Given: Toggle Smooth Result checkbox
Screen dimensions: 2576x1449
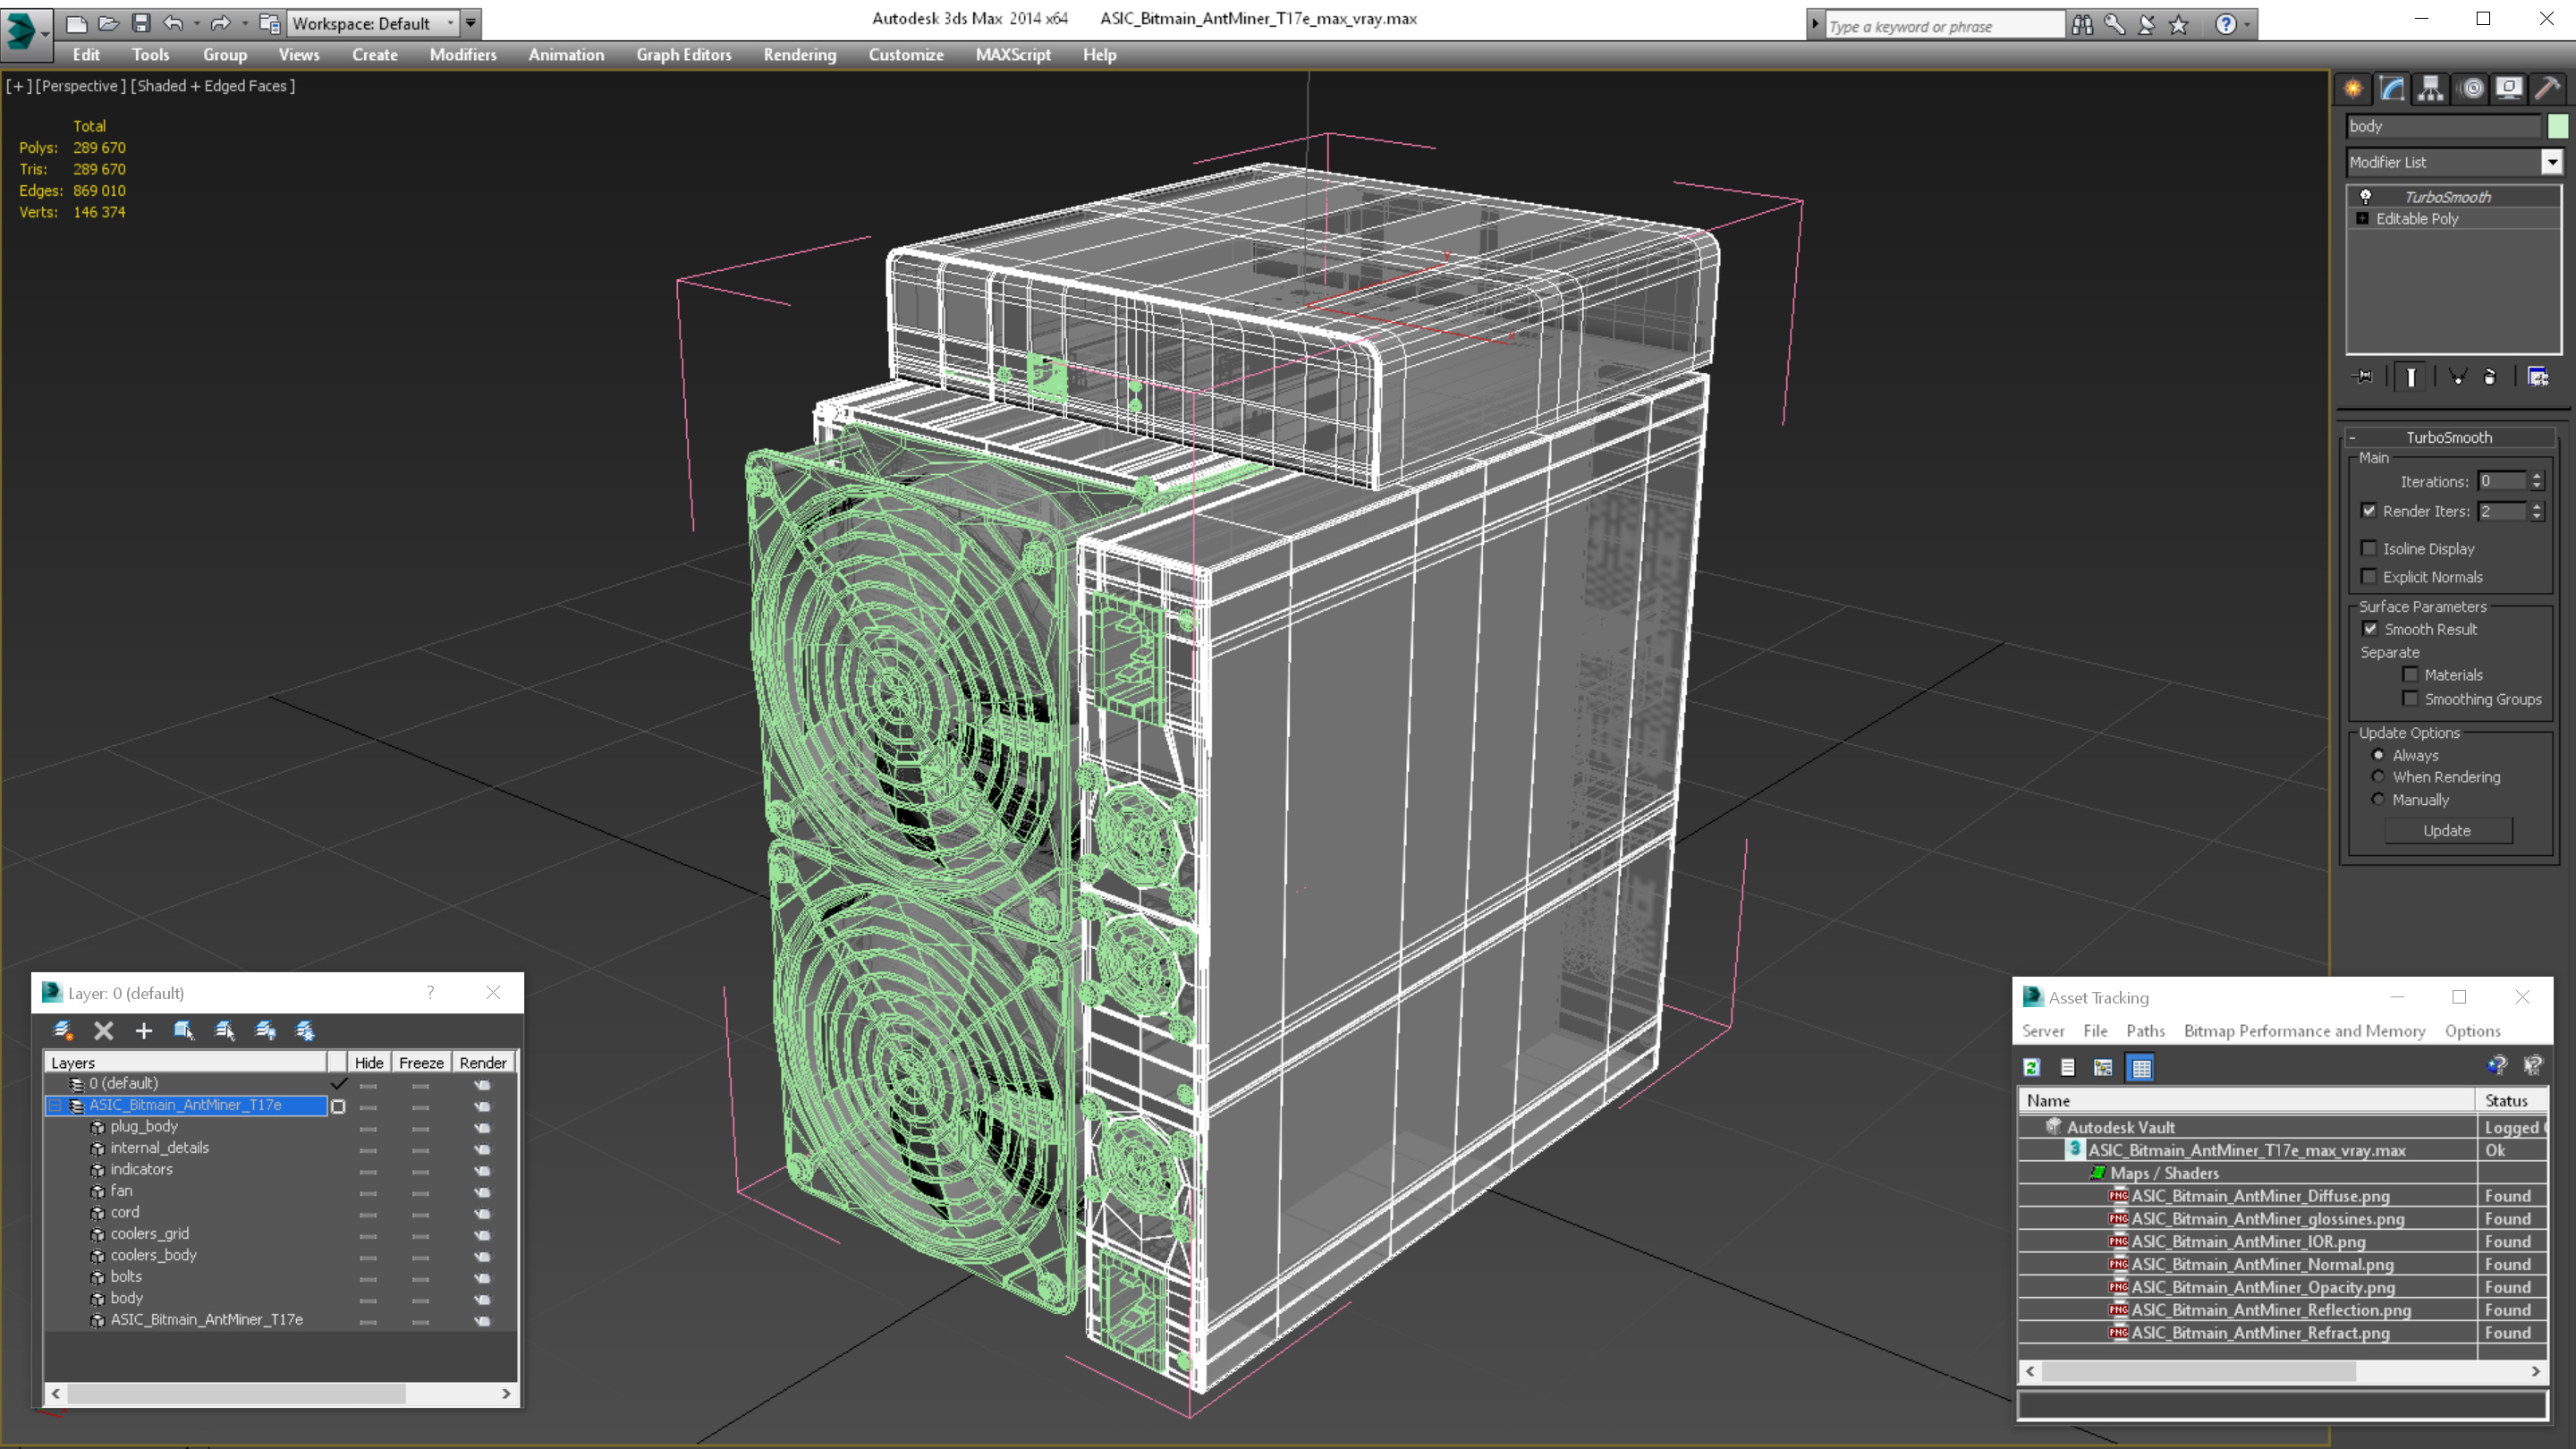Looking at the screenshot, I should [2370, 629].
